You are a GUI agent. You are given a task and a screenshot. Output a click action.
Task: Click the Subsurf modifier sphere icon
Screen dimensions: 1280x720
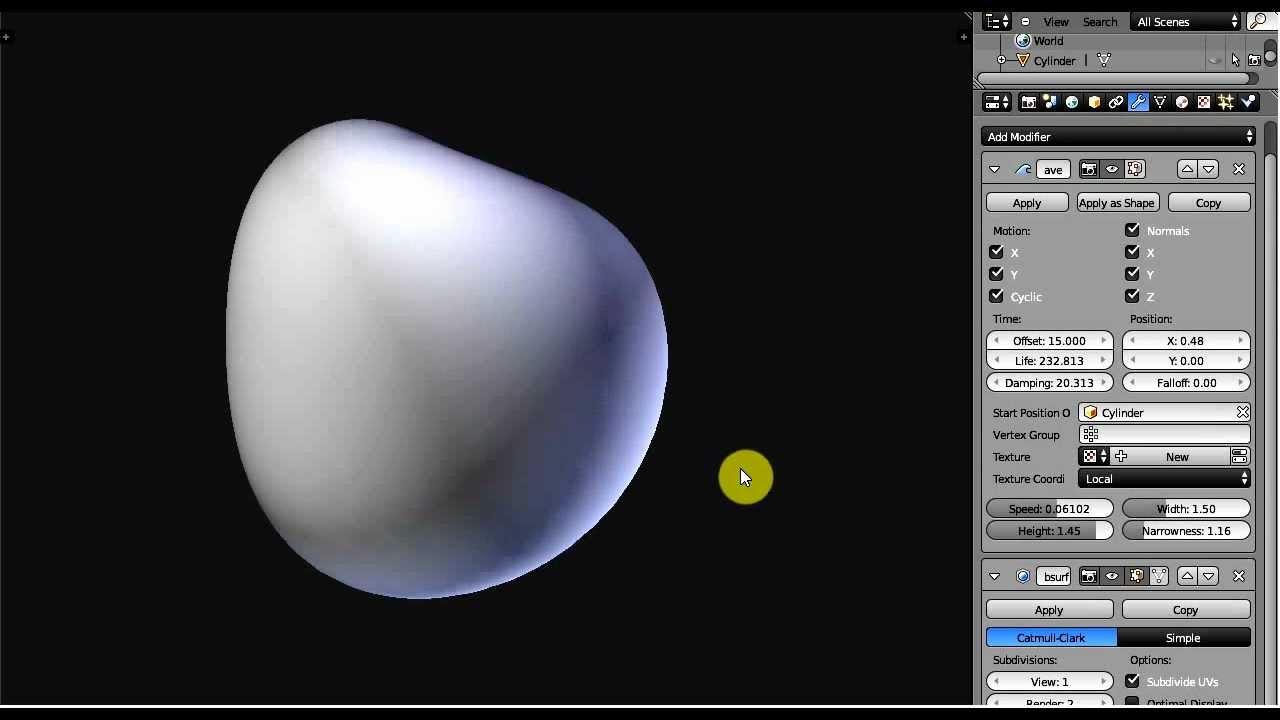pos(1023,576)
